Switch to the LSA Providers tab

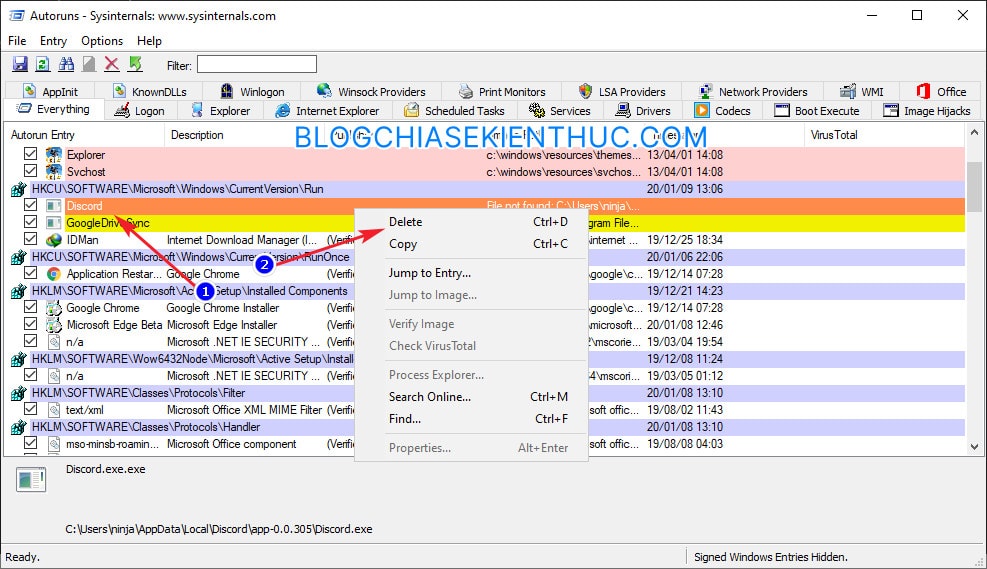coord(622,92)
